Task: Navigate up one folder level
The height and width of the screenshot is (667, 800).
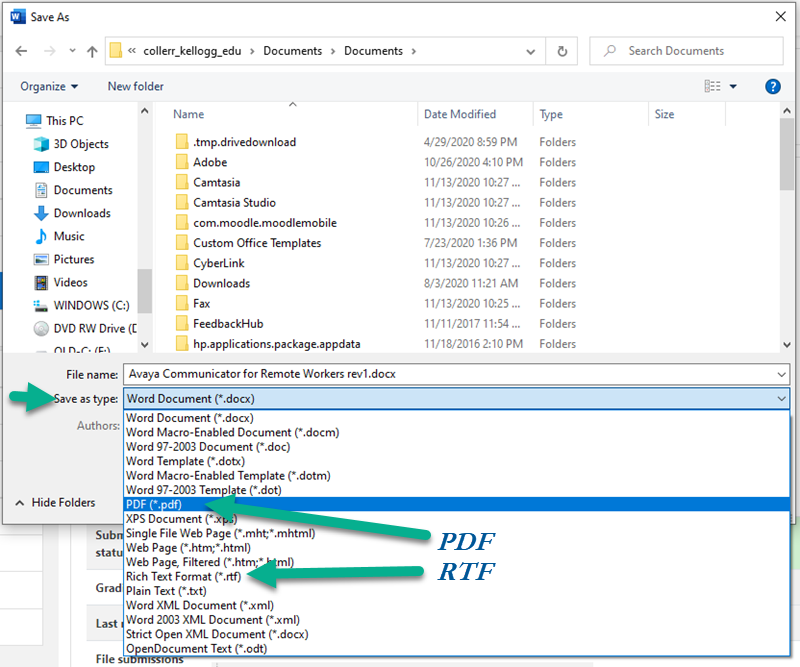Action: point(92,50)
